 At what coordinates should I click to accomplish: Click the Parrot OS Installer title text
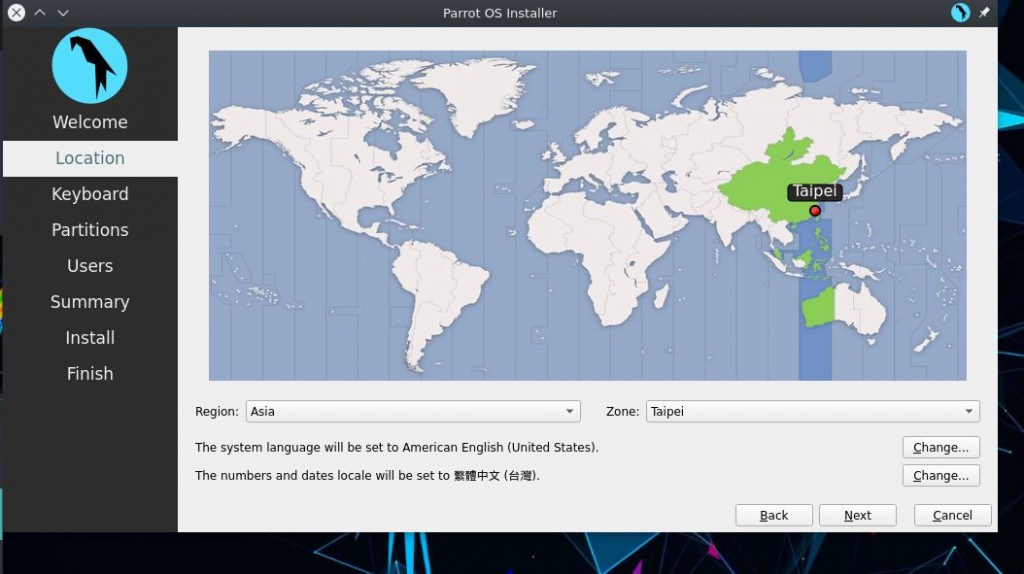[x=500, y=13]
